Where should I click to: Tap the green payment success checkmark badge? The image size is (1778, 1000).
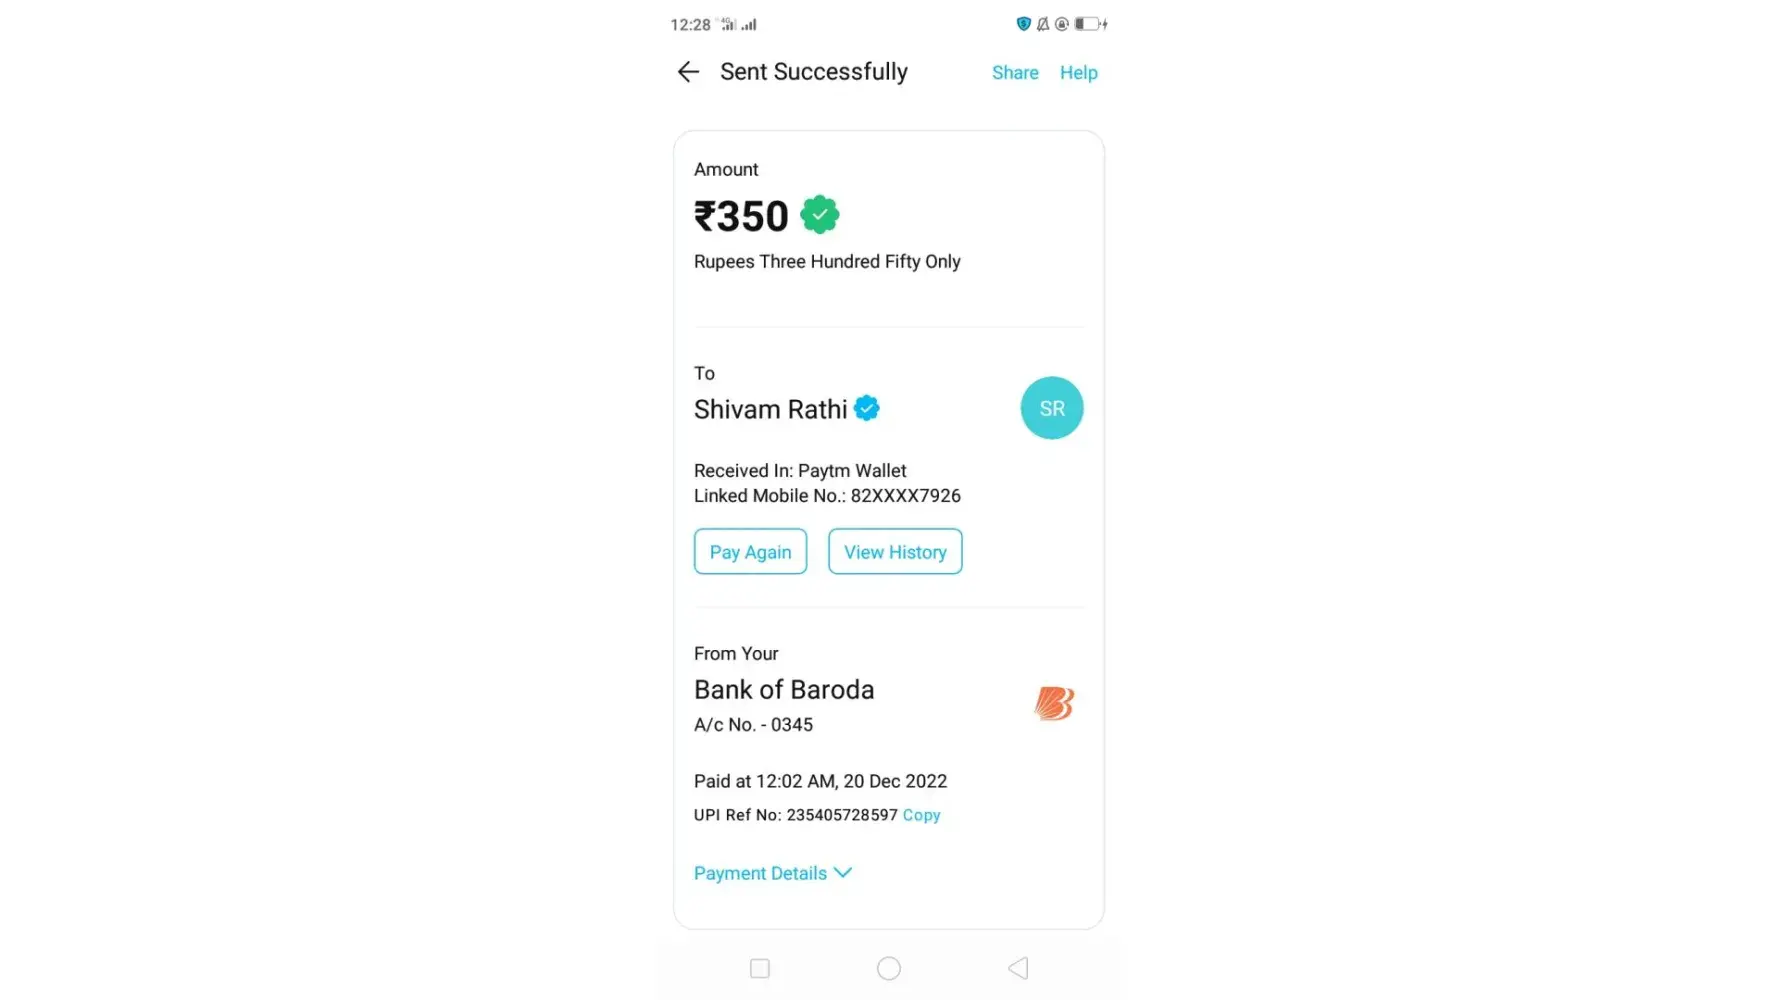[x=820, y=215]
